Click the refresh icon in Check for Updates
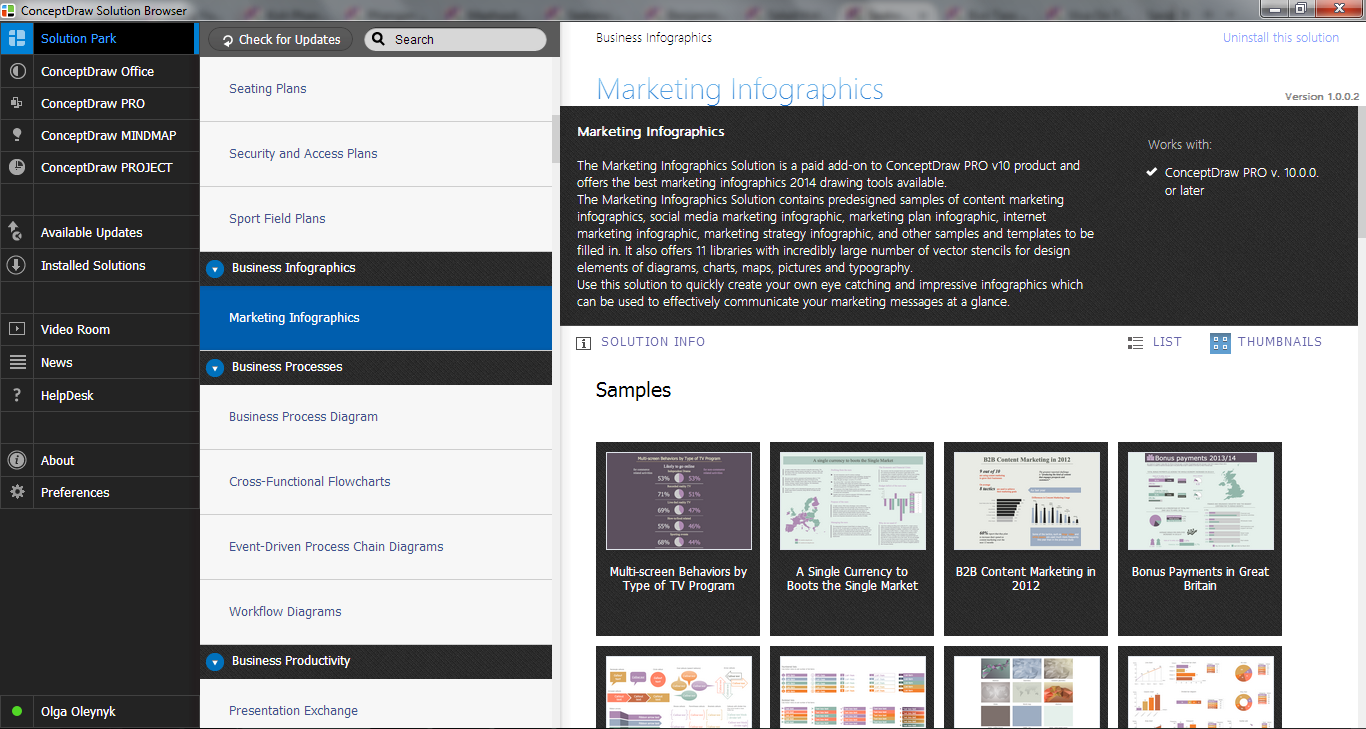Image resolution: width=1366 pixels, height=729 pixels. [227, 40]
